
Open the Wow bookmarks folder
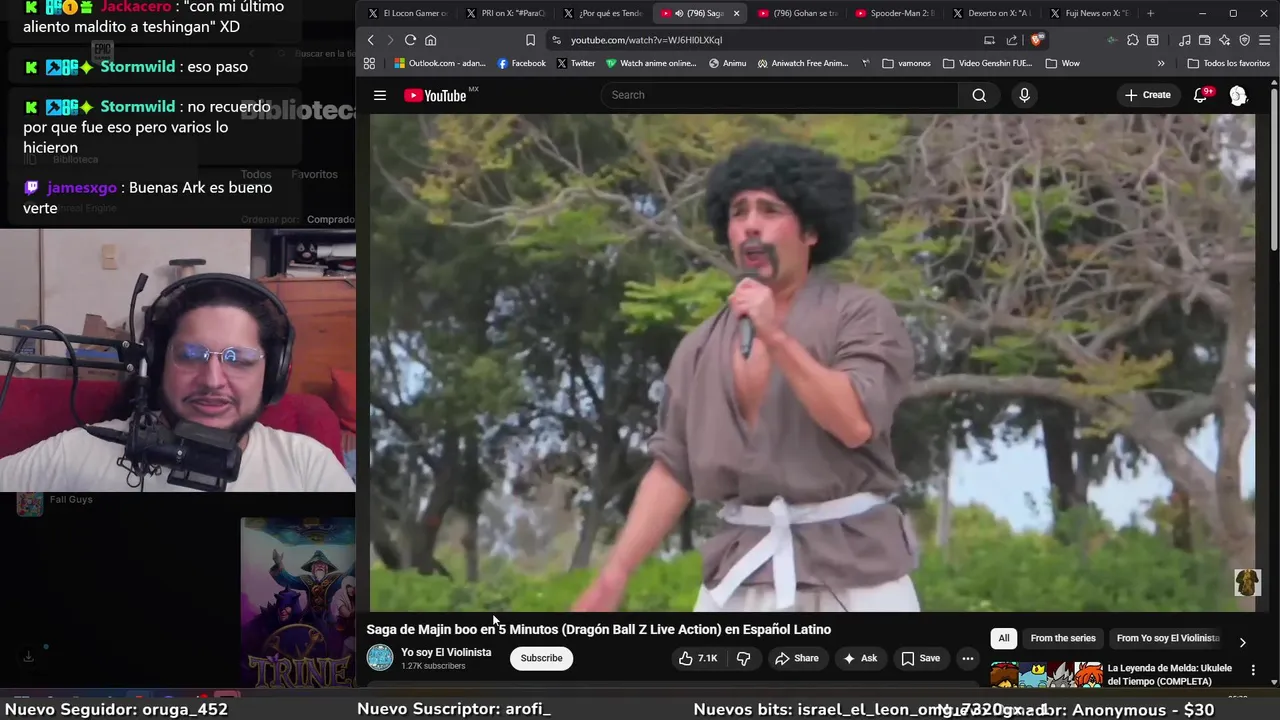[1063, 63]
